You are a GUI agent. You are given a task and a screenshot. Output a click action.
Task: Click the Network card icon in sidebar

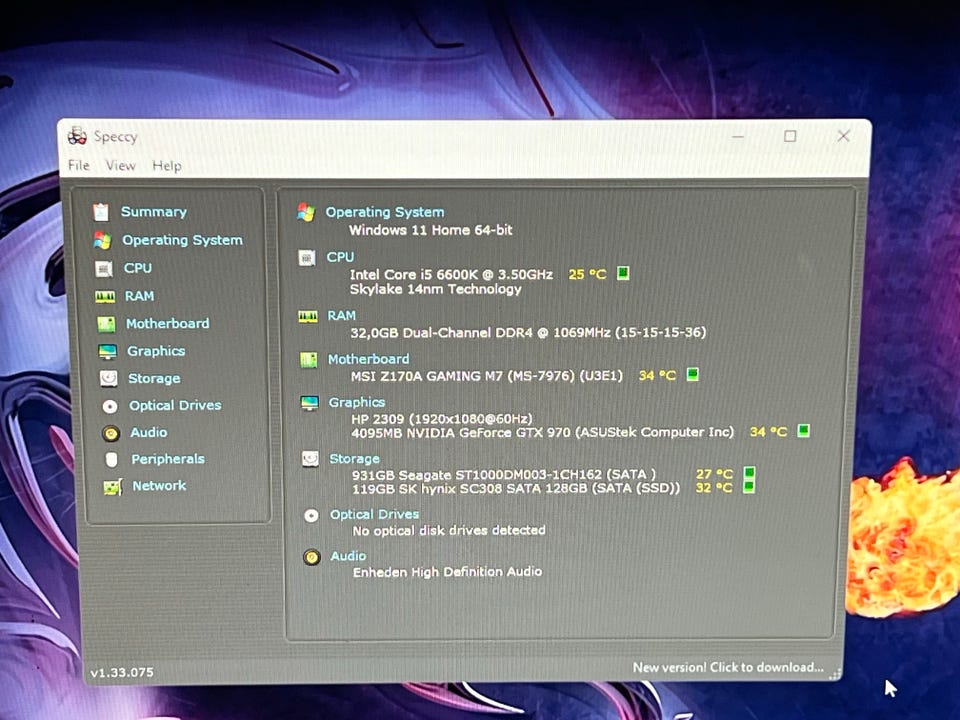[113, 487]
